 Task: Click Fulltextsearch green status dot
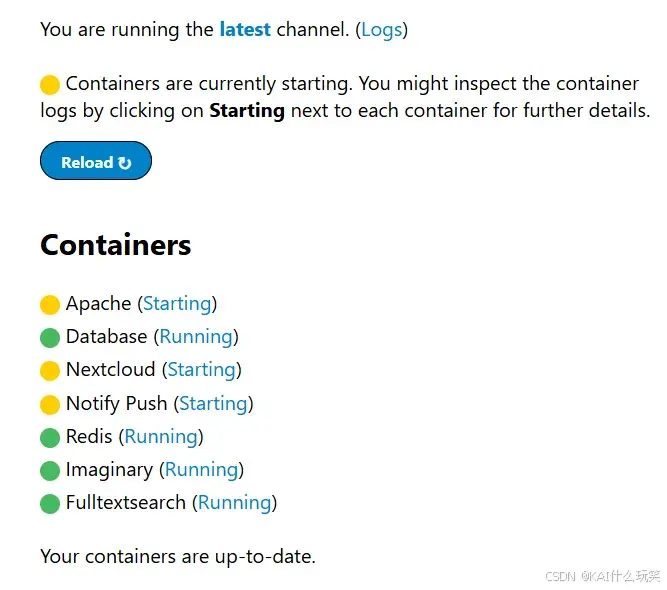coord(50,504)
